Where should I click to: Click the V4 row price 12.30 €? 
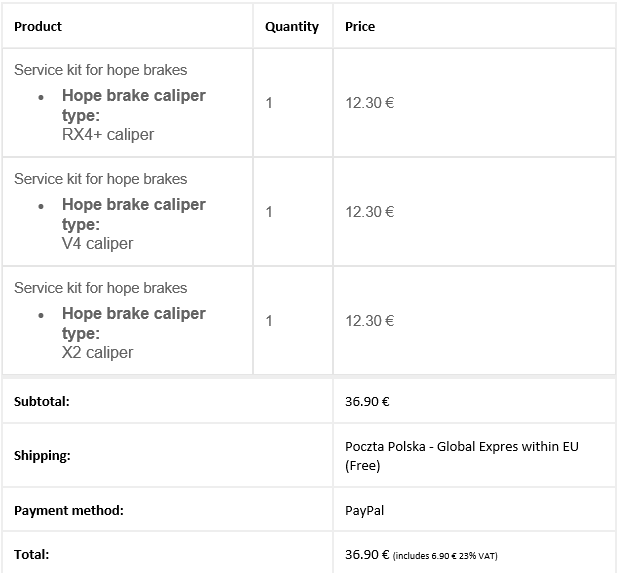coord(369,211)
